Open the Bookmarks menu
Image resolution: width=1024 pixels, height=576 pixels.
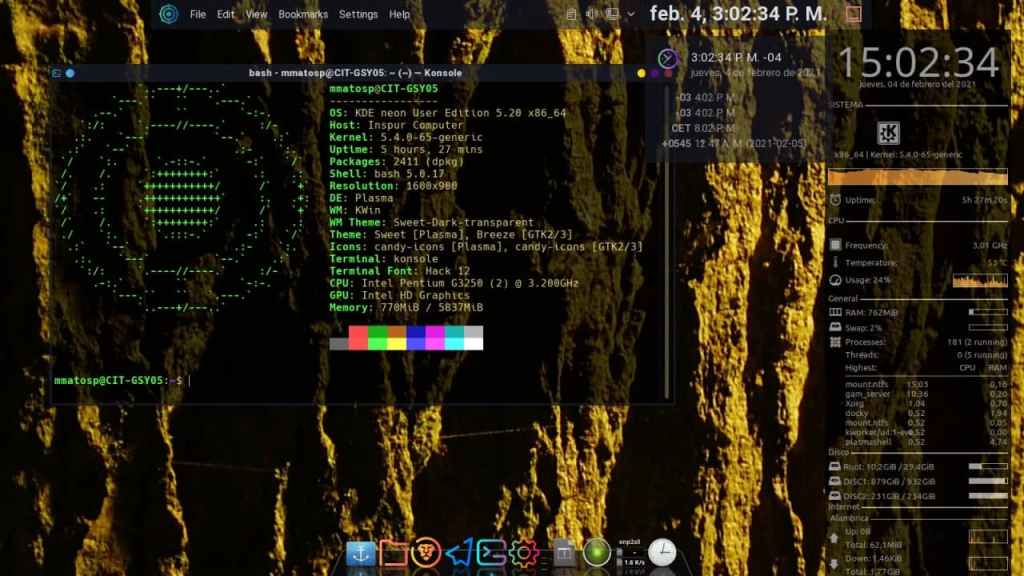(303, 14)
